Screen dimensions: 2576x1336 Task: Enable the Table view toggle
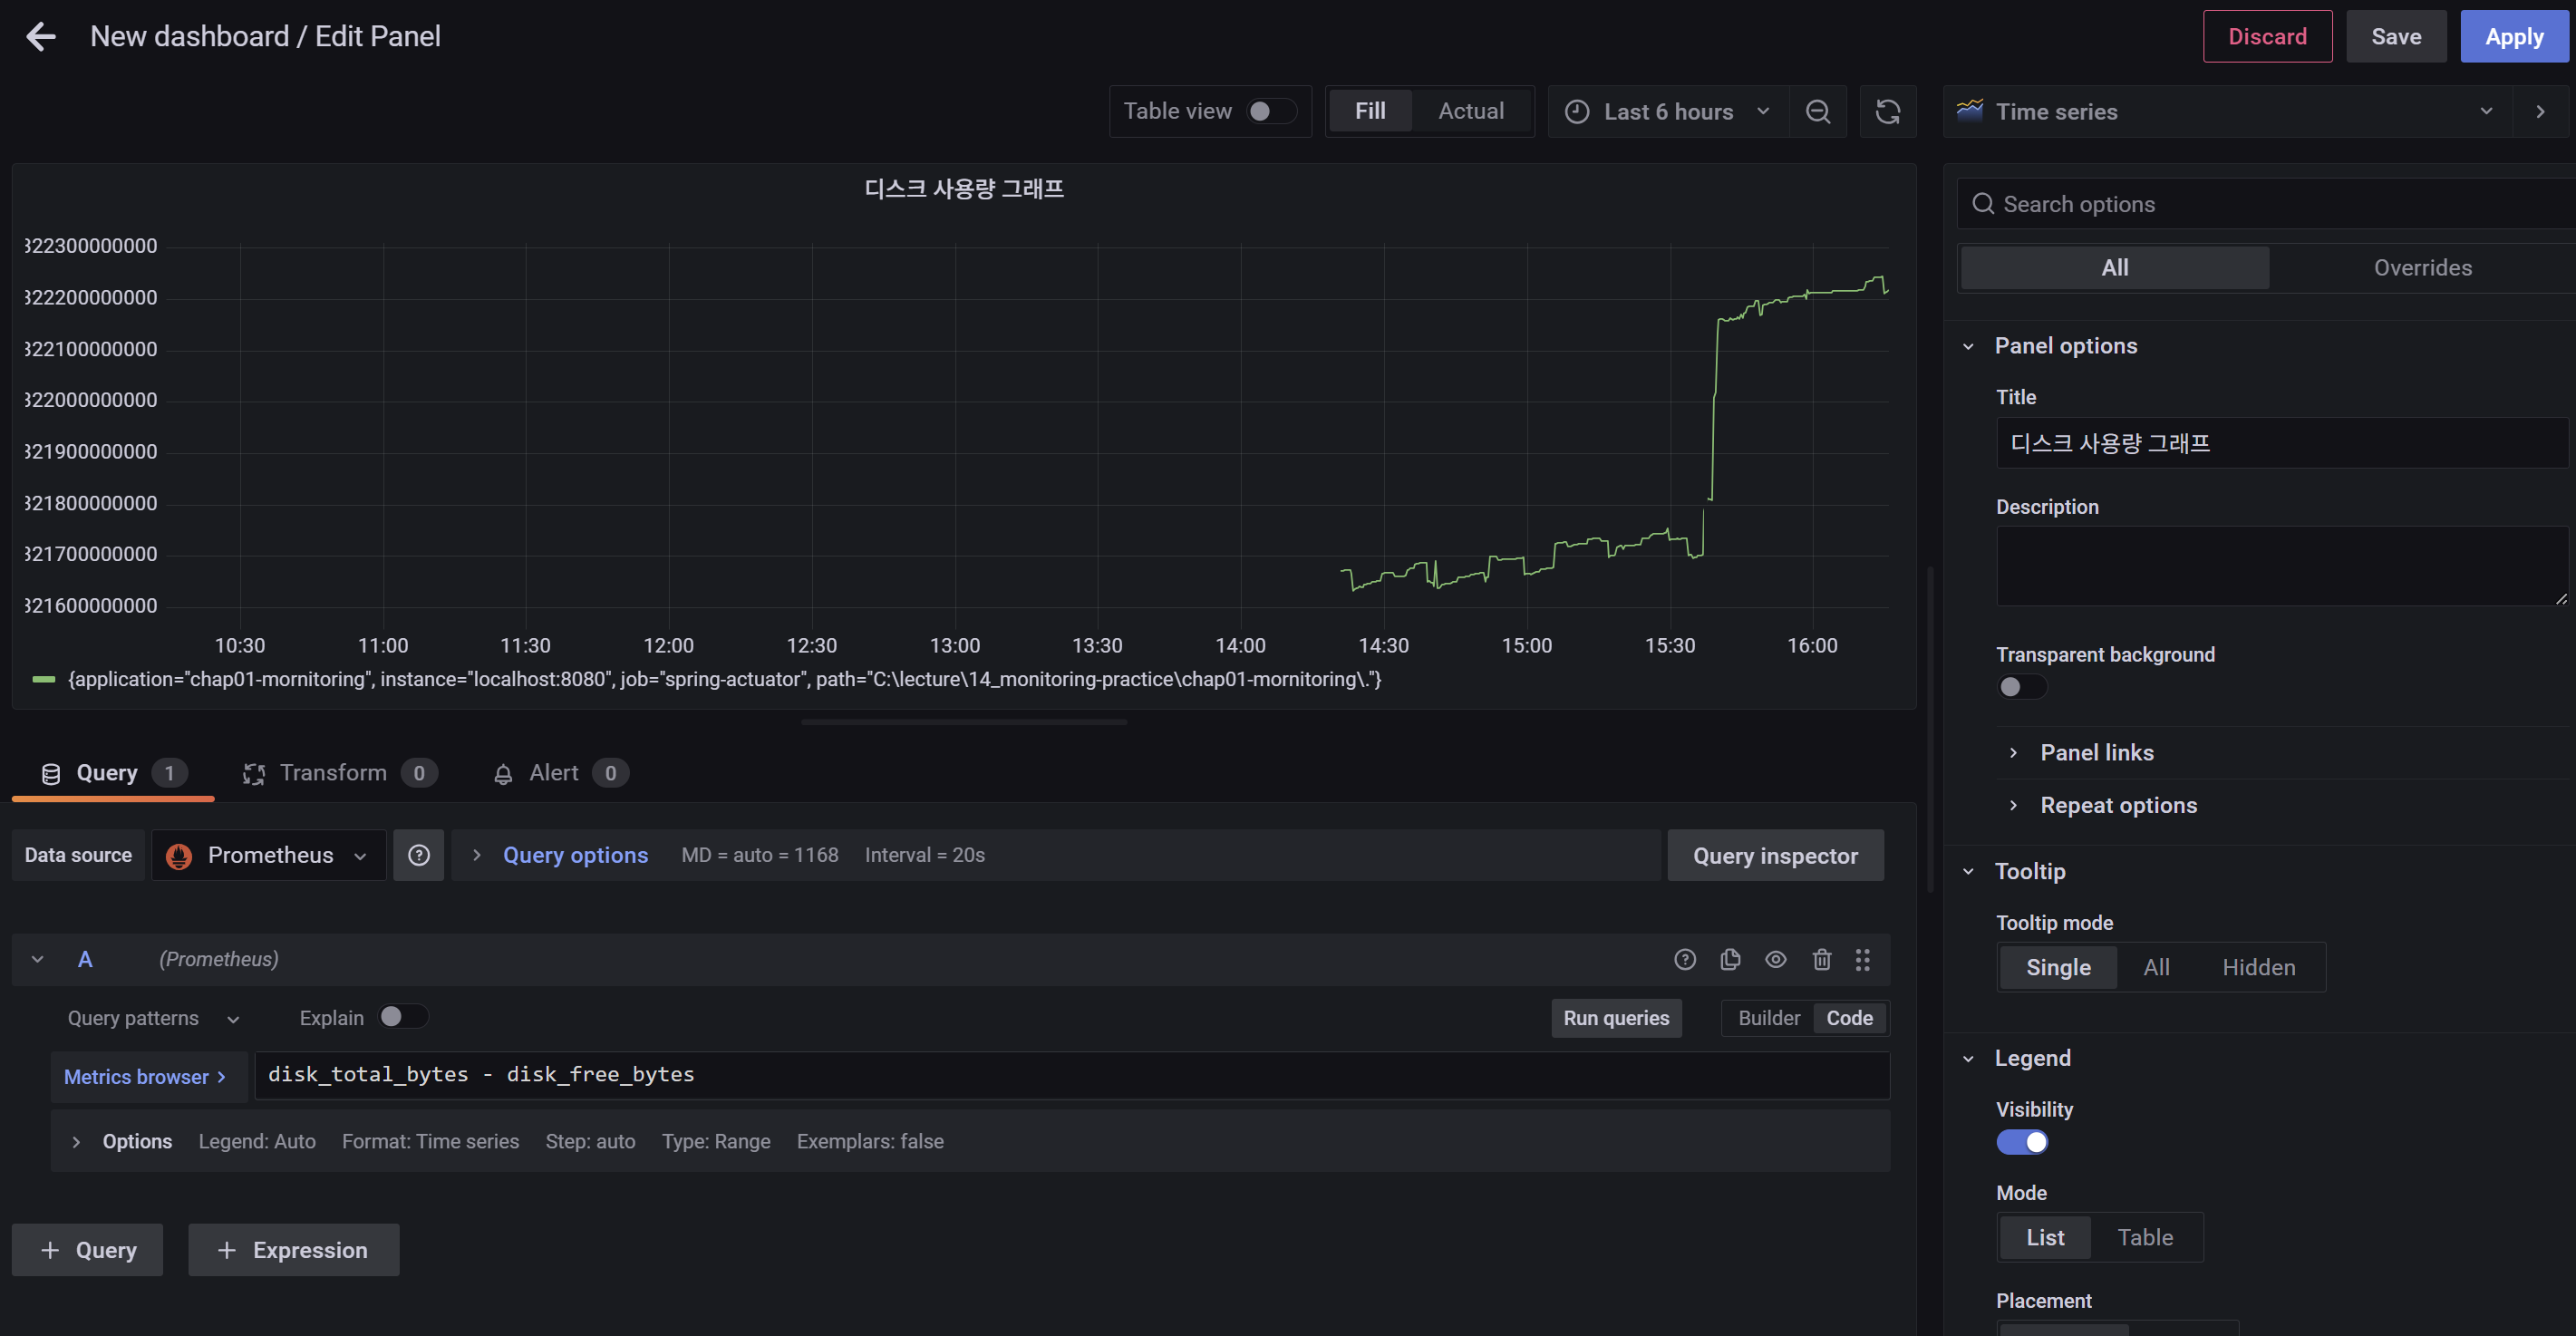pyautogui.click(x=1270, y=111)
